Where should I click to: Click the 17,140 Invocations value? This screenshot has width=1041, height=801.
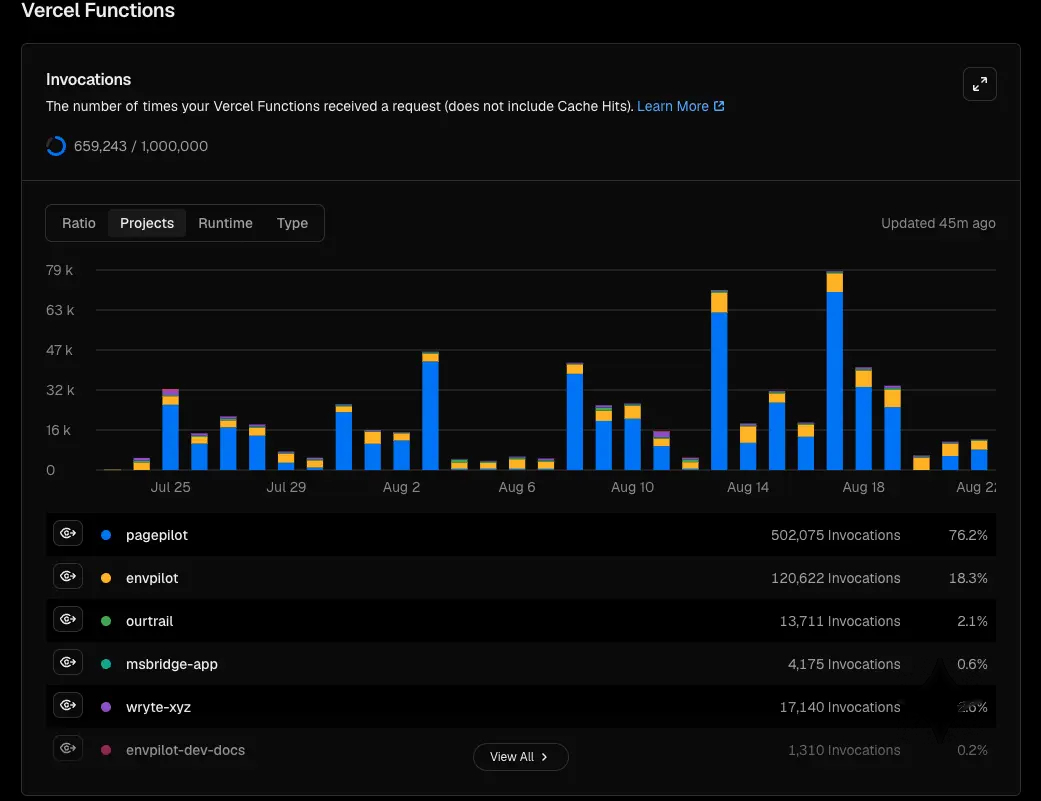[840, 707]
